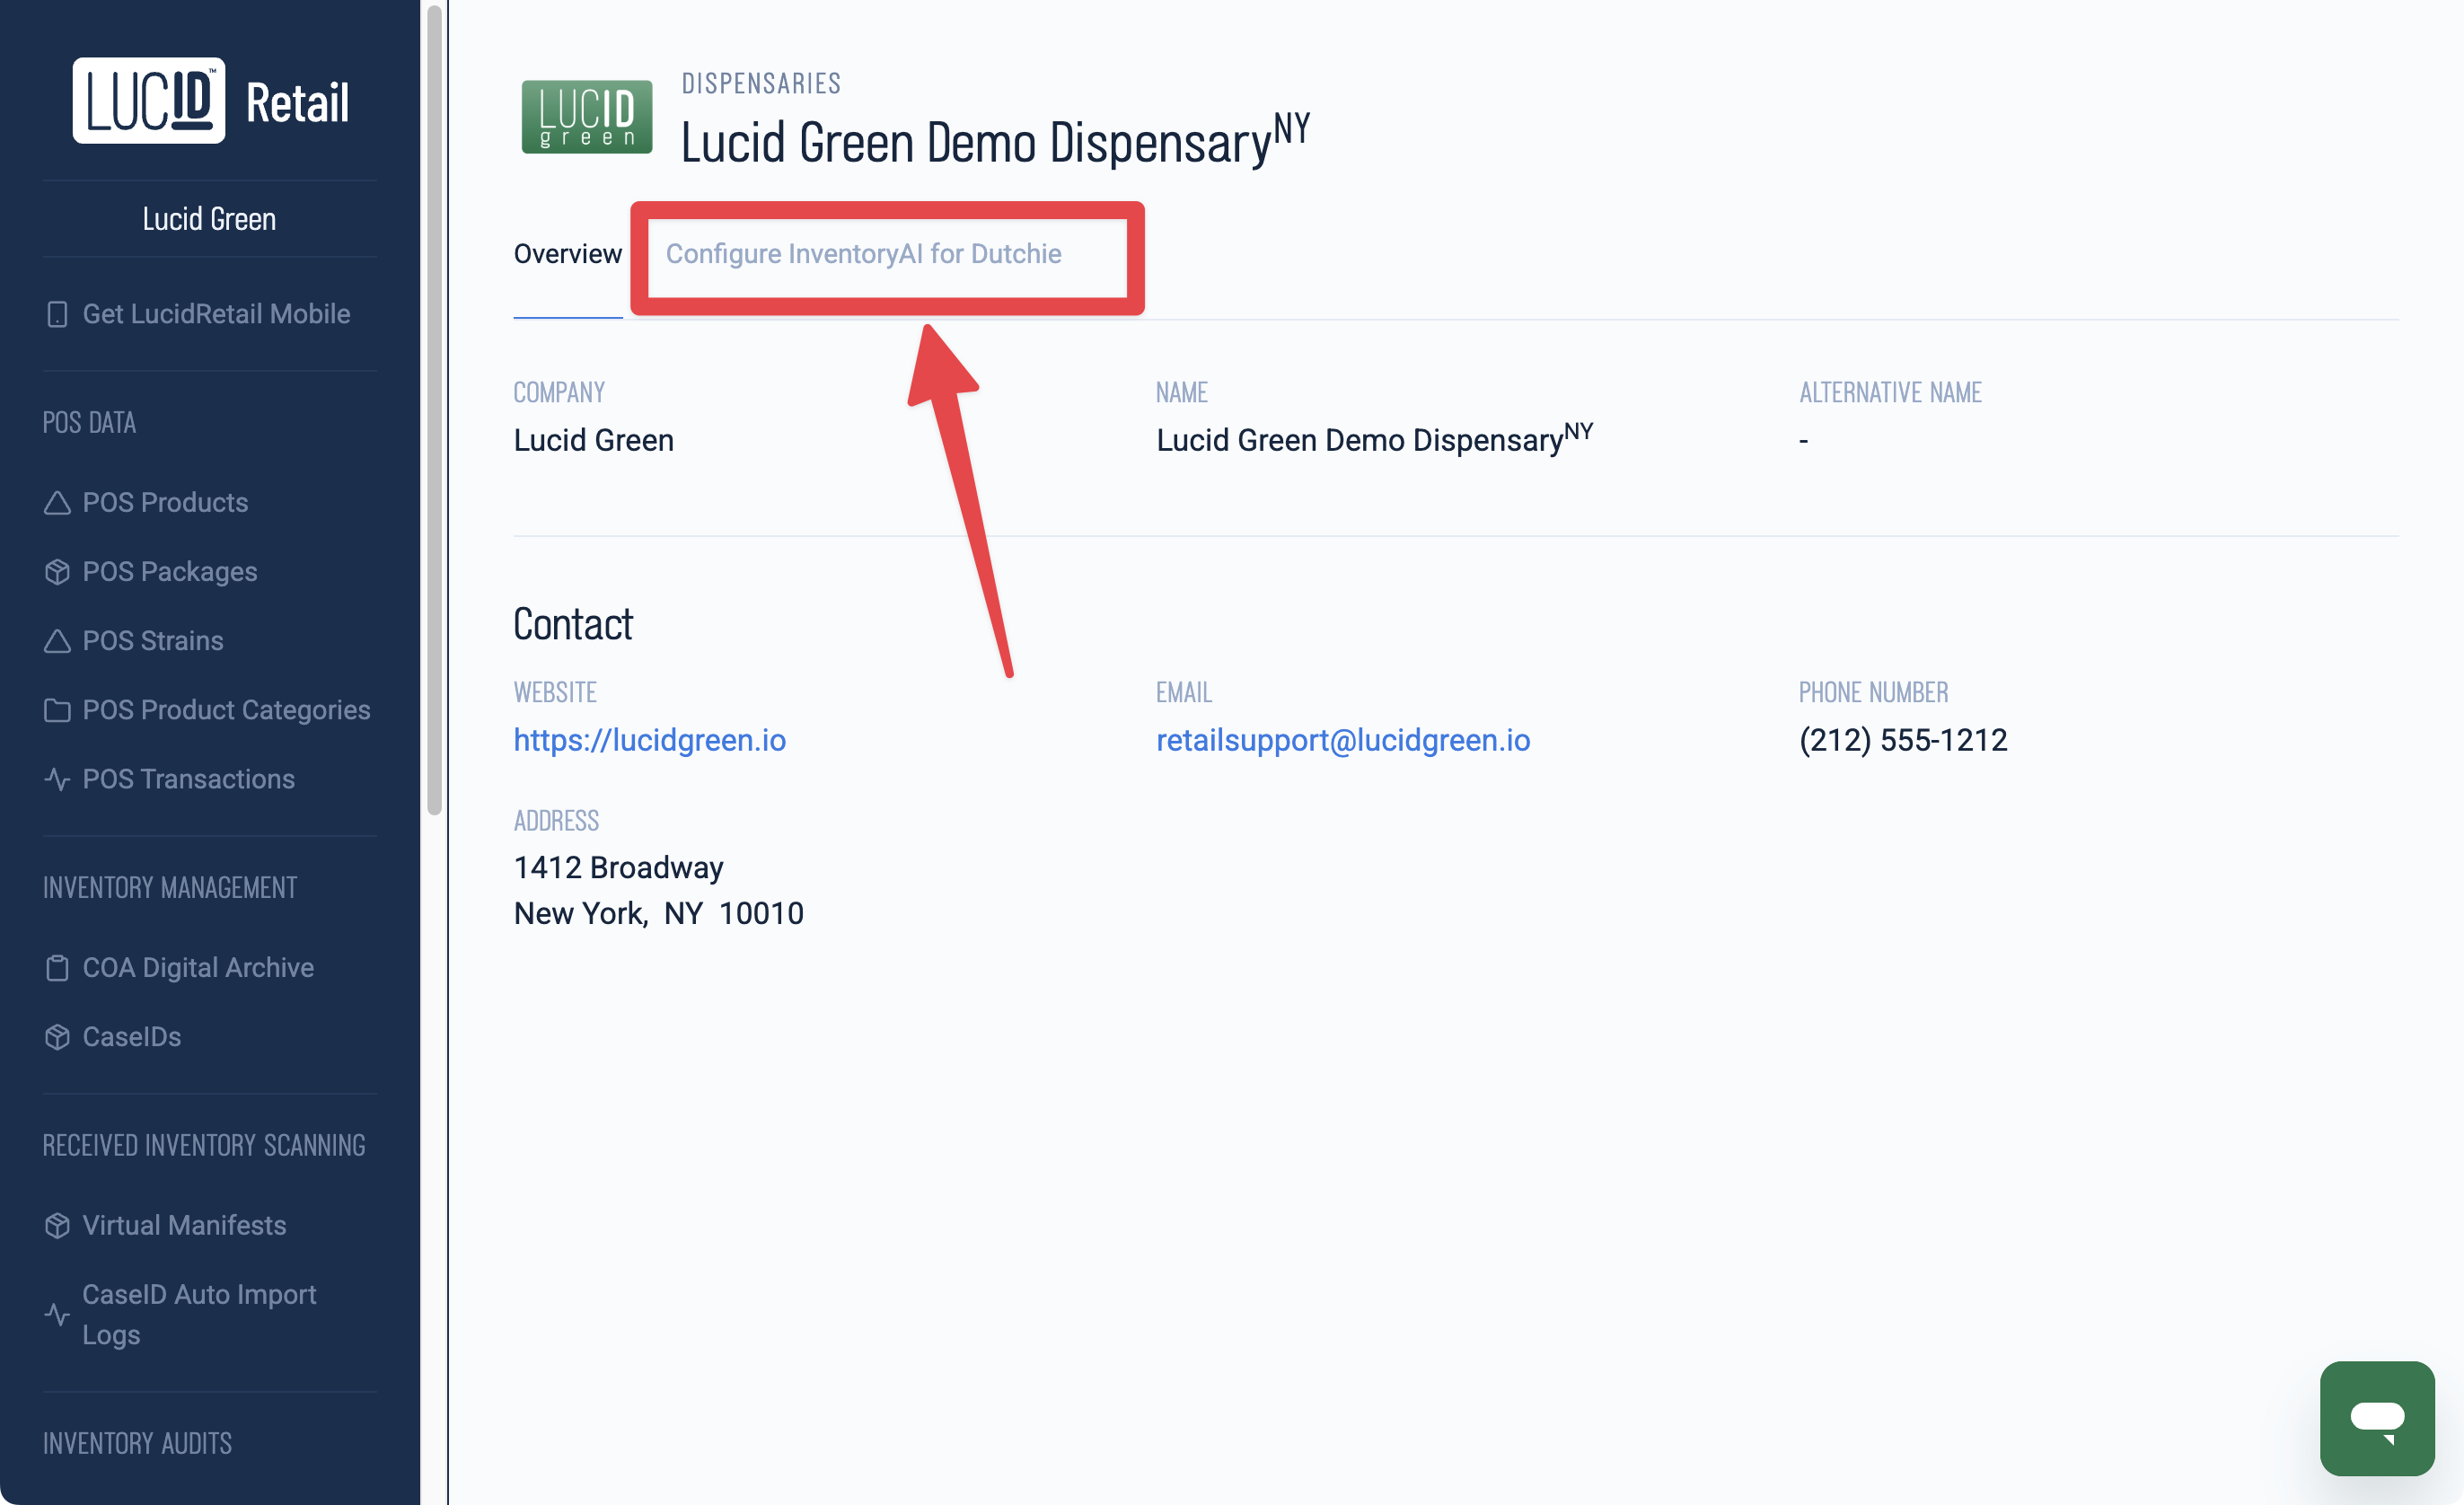The width and height of the screenshot is (2464, 1505).
Task: Open the https://lucidgreen.io website link
Action: point(649,740)
